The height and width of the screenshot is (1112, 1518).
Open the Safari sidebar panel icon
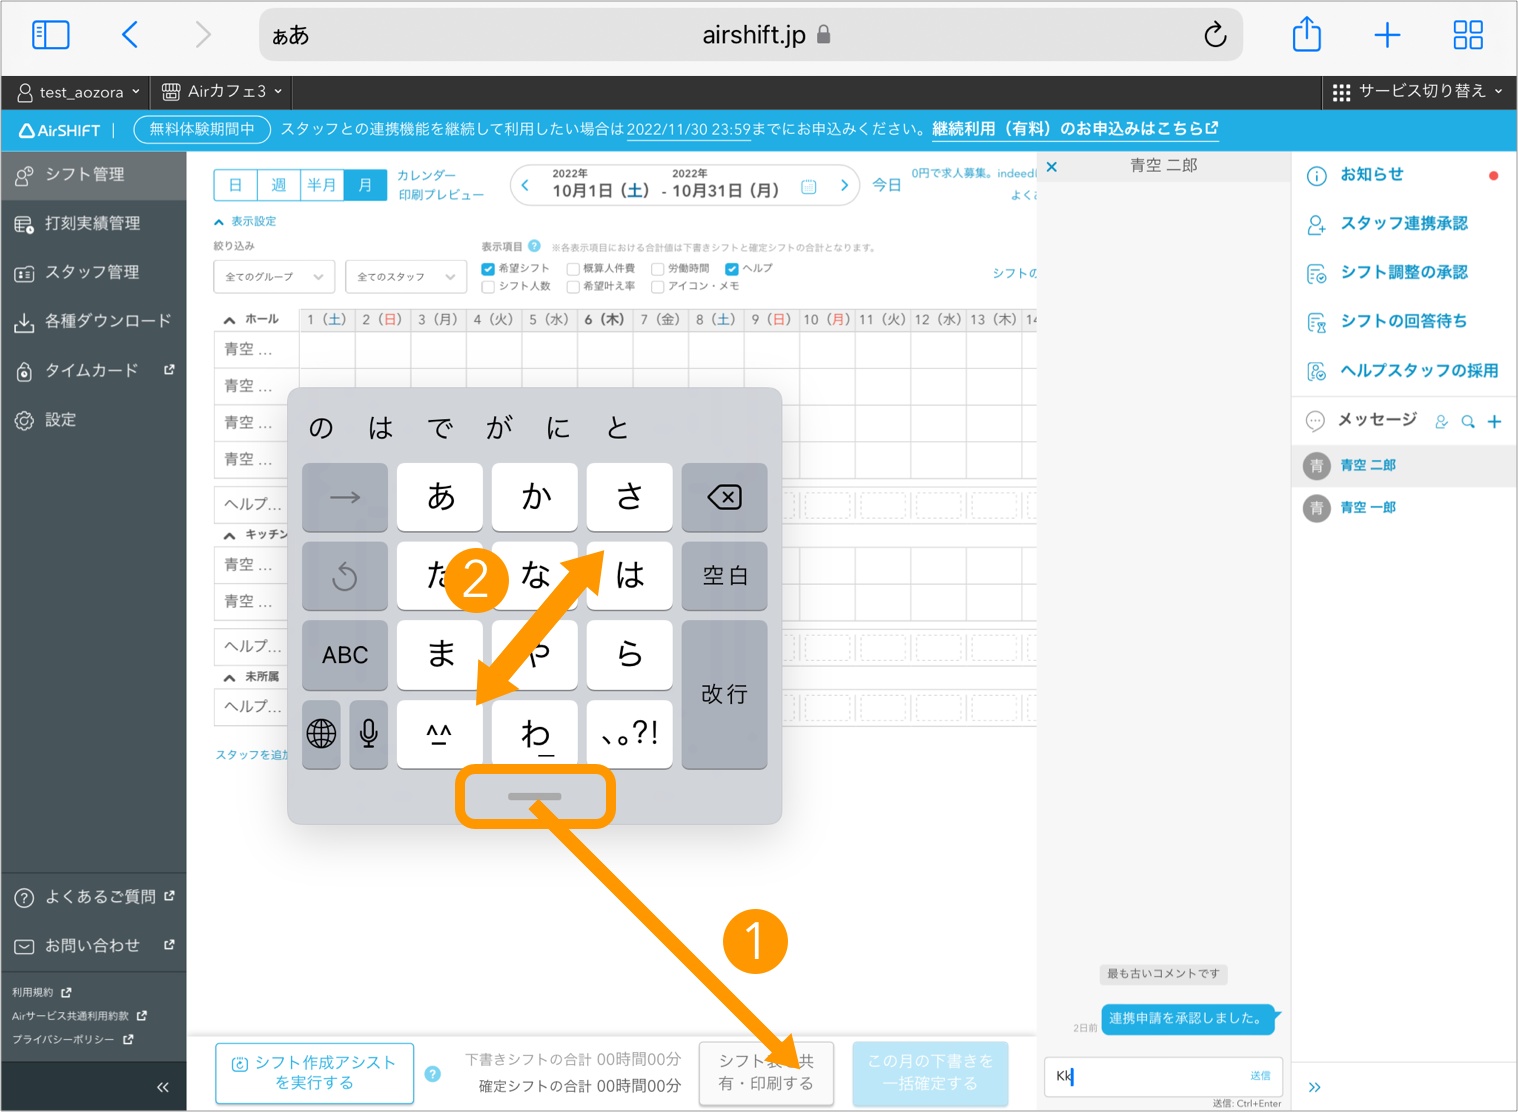(51, 35)
